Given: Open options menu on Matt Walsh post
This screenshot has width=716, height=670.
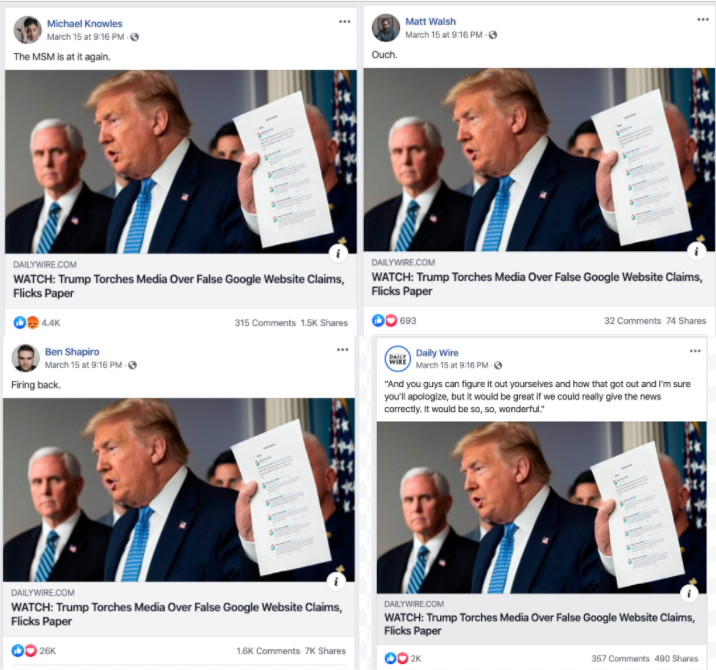Looking at the screenshot, I should 703,20.
